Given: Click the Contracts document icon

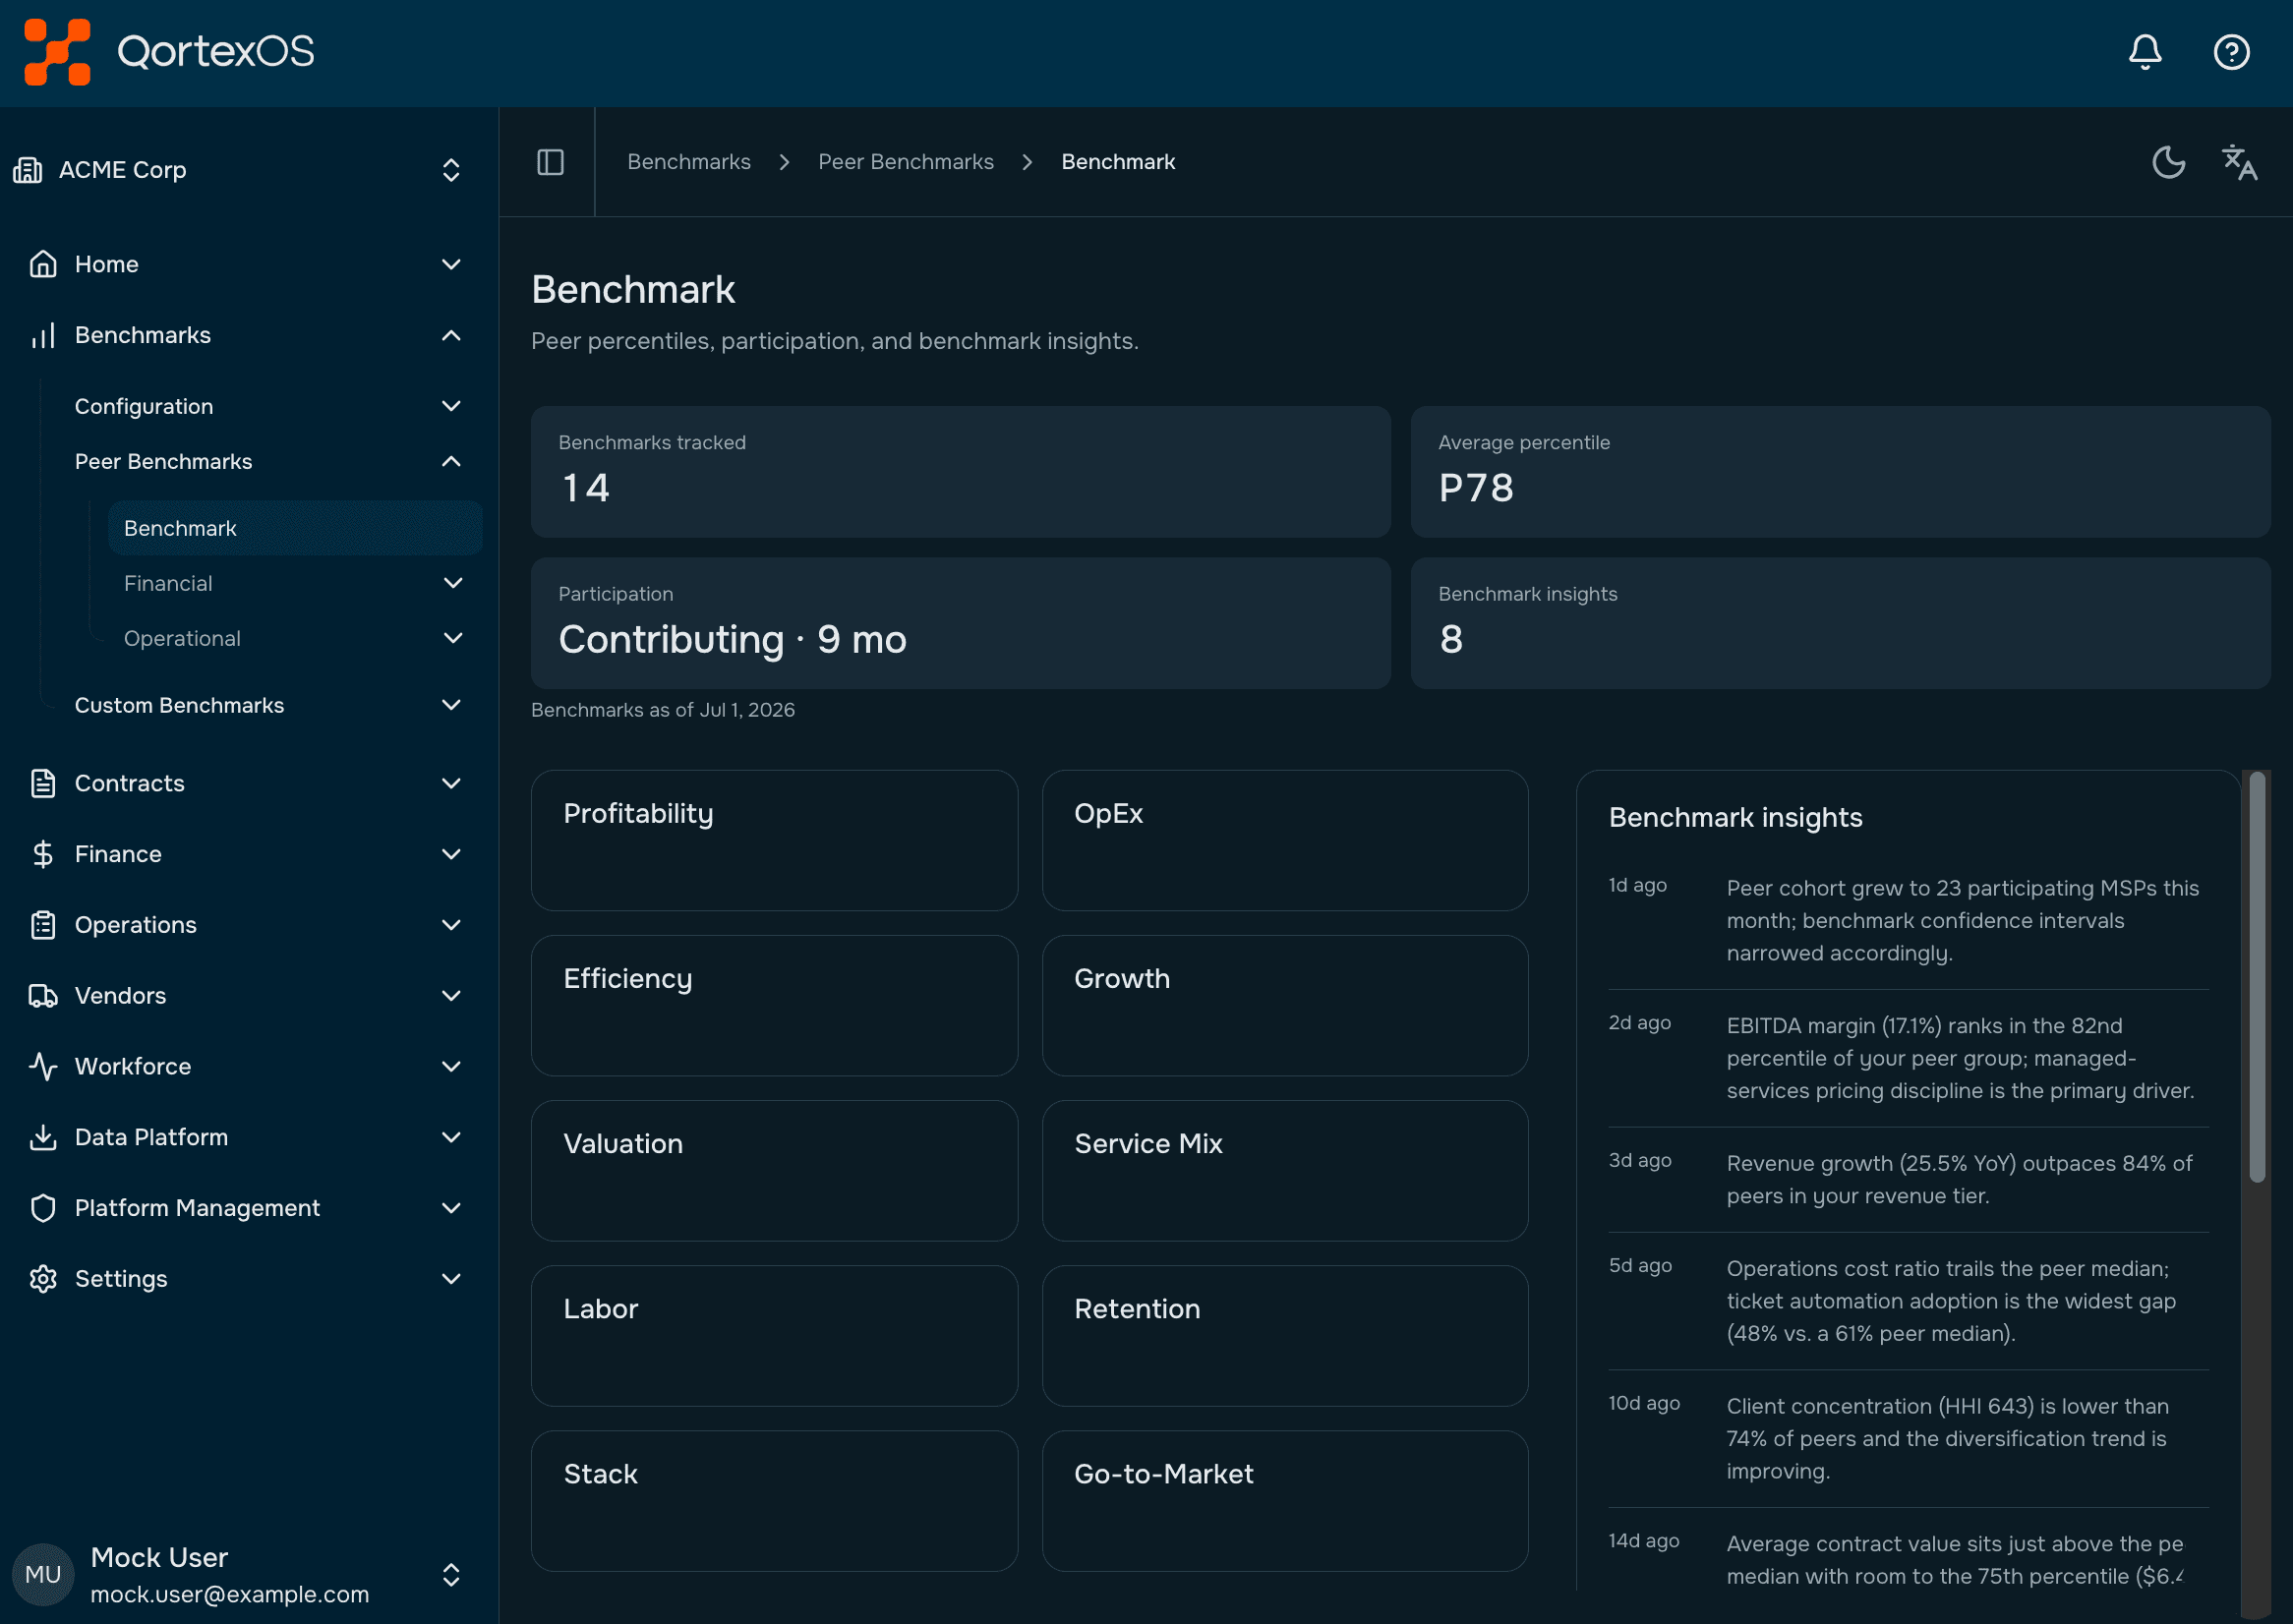Looking at the screenshot, I should pos(43,783).
